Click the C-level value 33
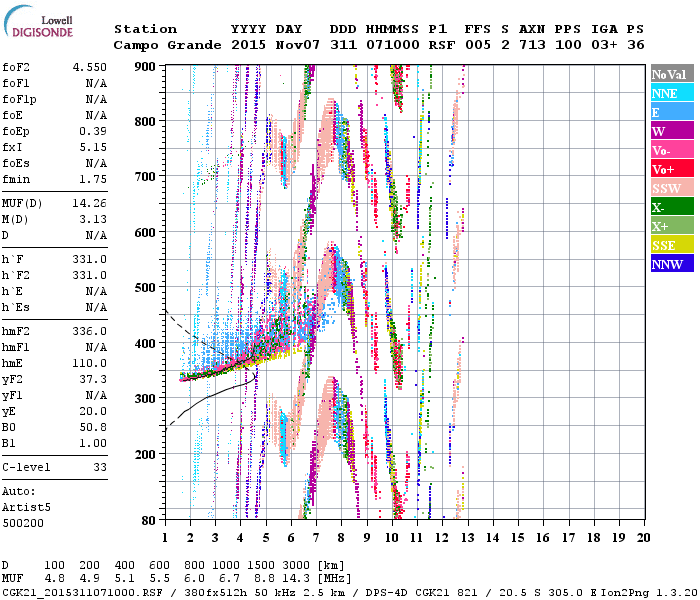The image size is (700, 600). coord(100,467)
